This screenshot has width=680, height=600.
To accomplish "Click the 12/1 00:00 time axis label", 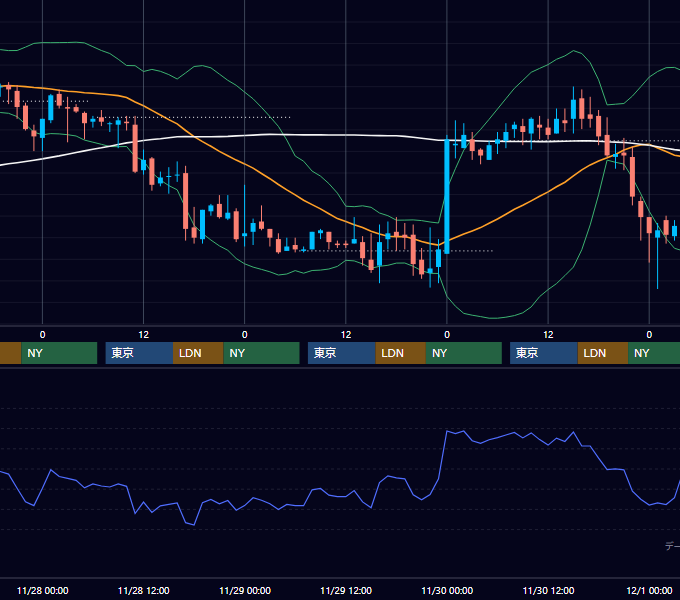I will coord(649,590).
